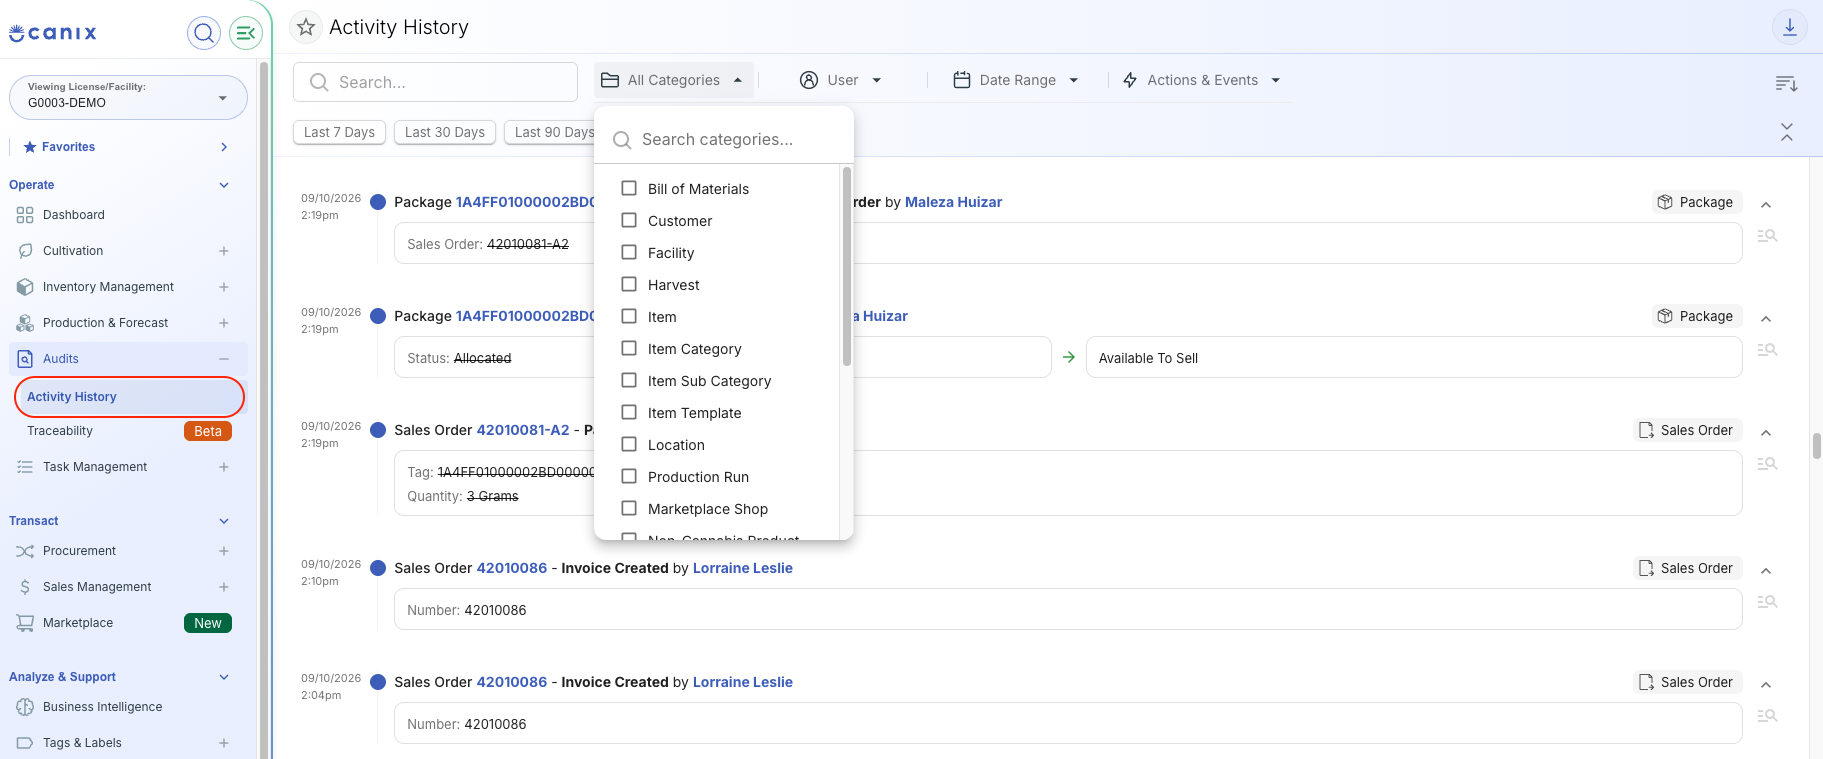
Task: Check the Location category
Action: click(629, 444)
